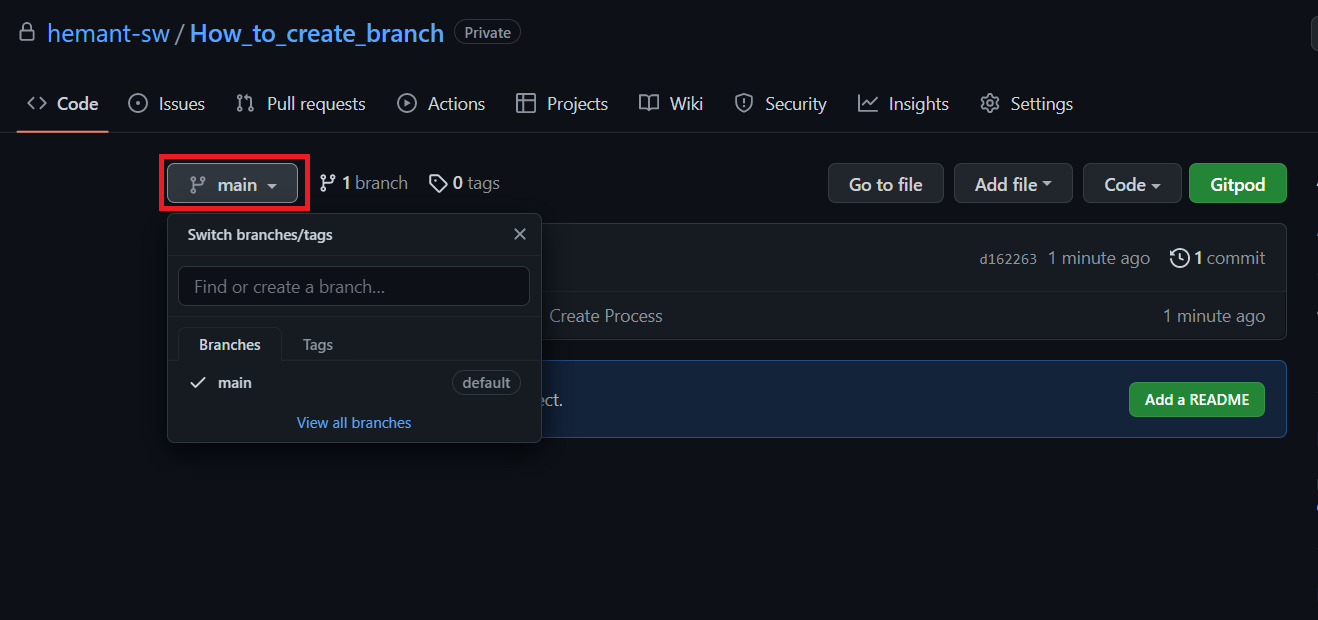Open the Wiki tab
Screen dimensions: 1318x620
pos(671,104)
